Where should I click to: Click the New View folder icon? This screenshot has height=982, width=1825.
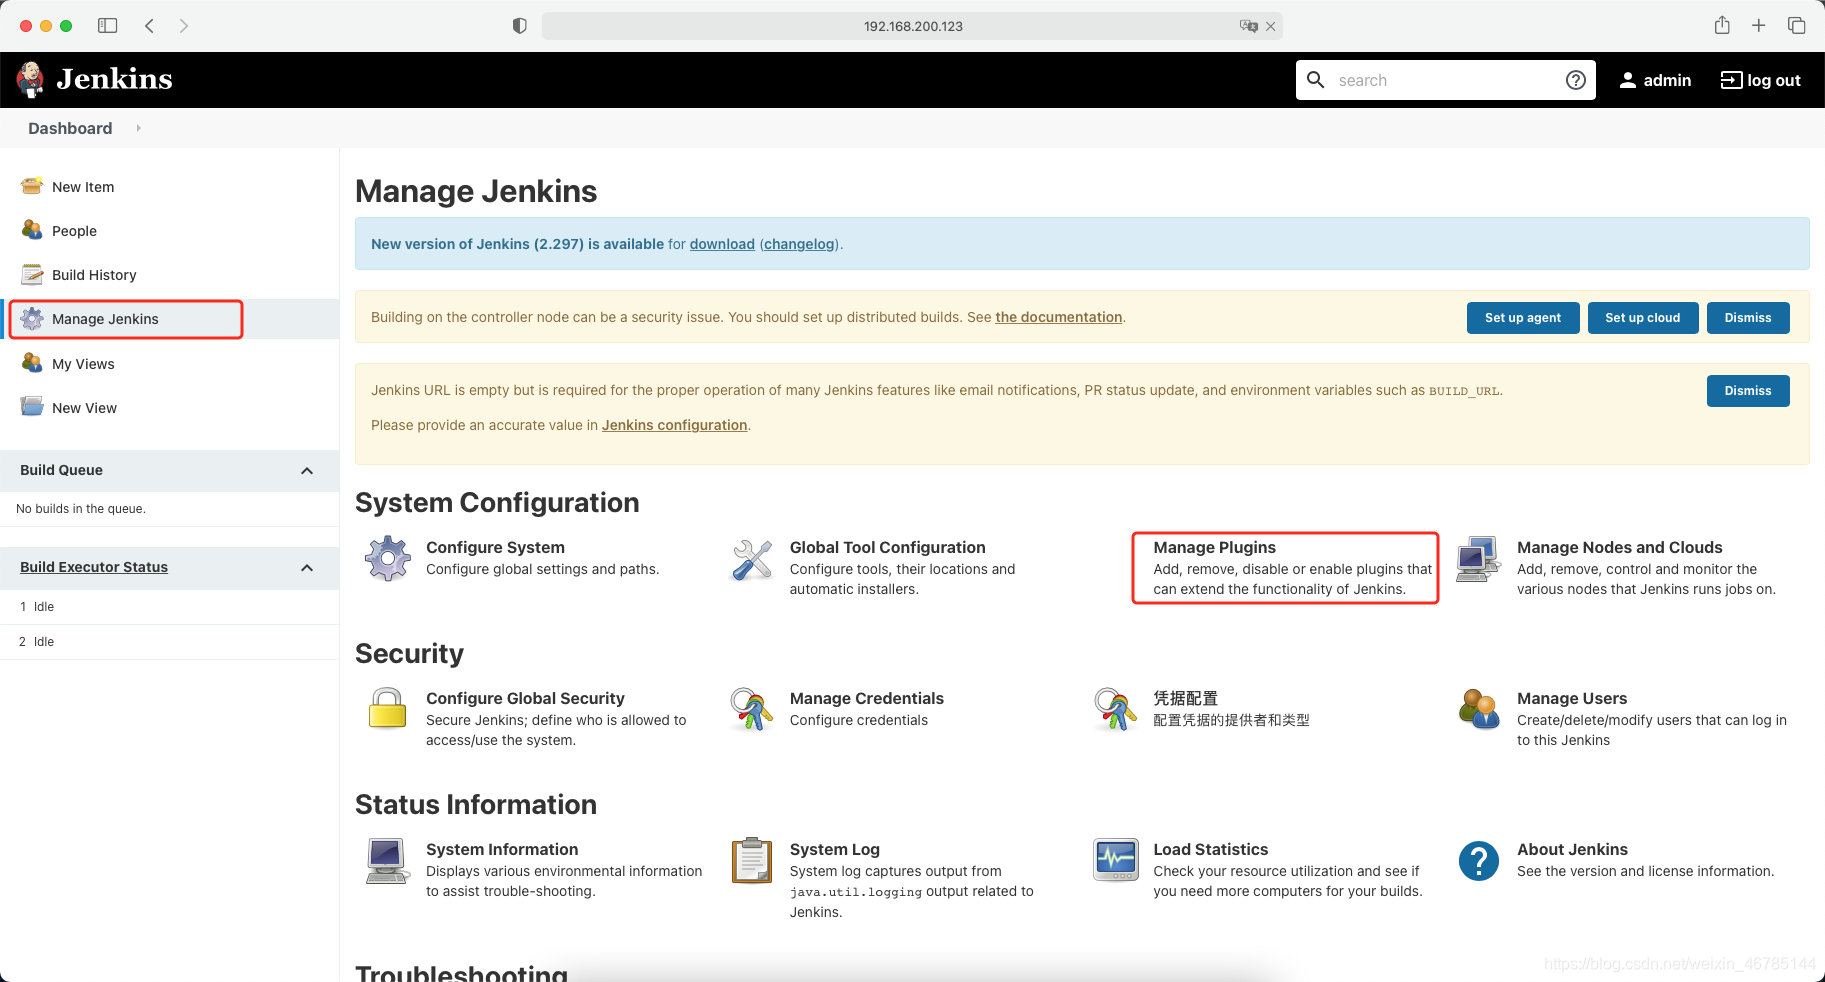(x=32, y=407)
